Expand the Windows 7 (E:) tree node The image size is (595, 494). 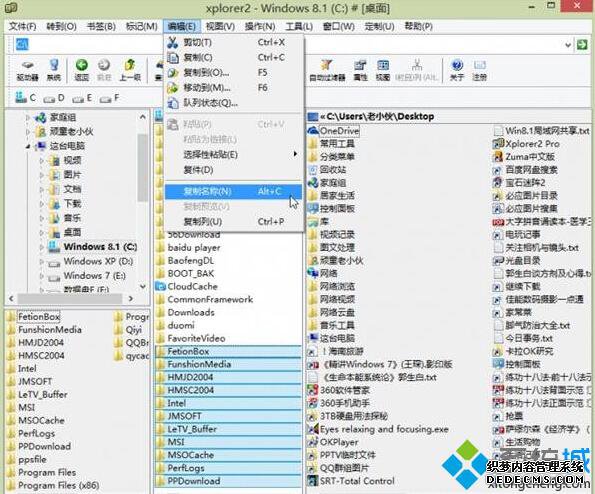41,276
